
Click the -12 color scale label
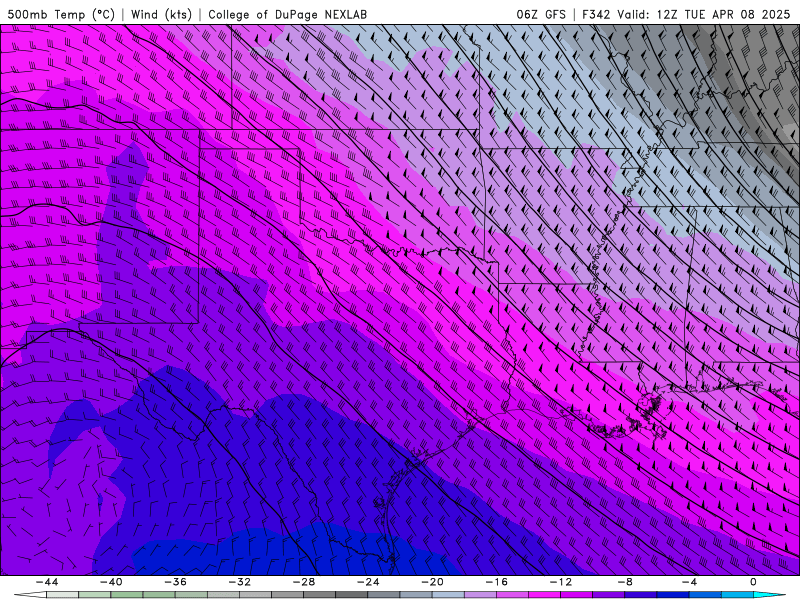point(561,582)
